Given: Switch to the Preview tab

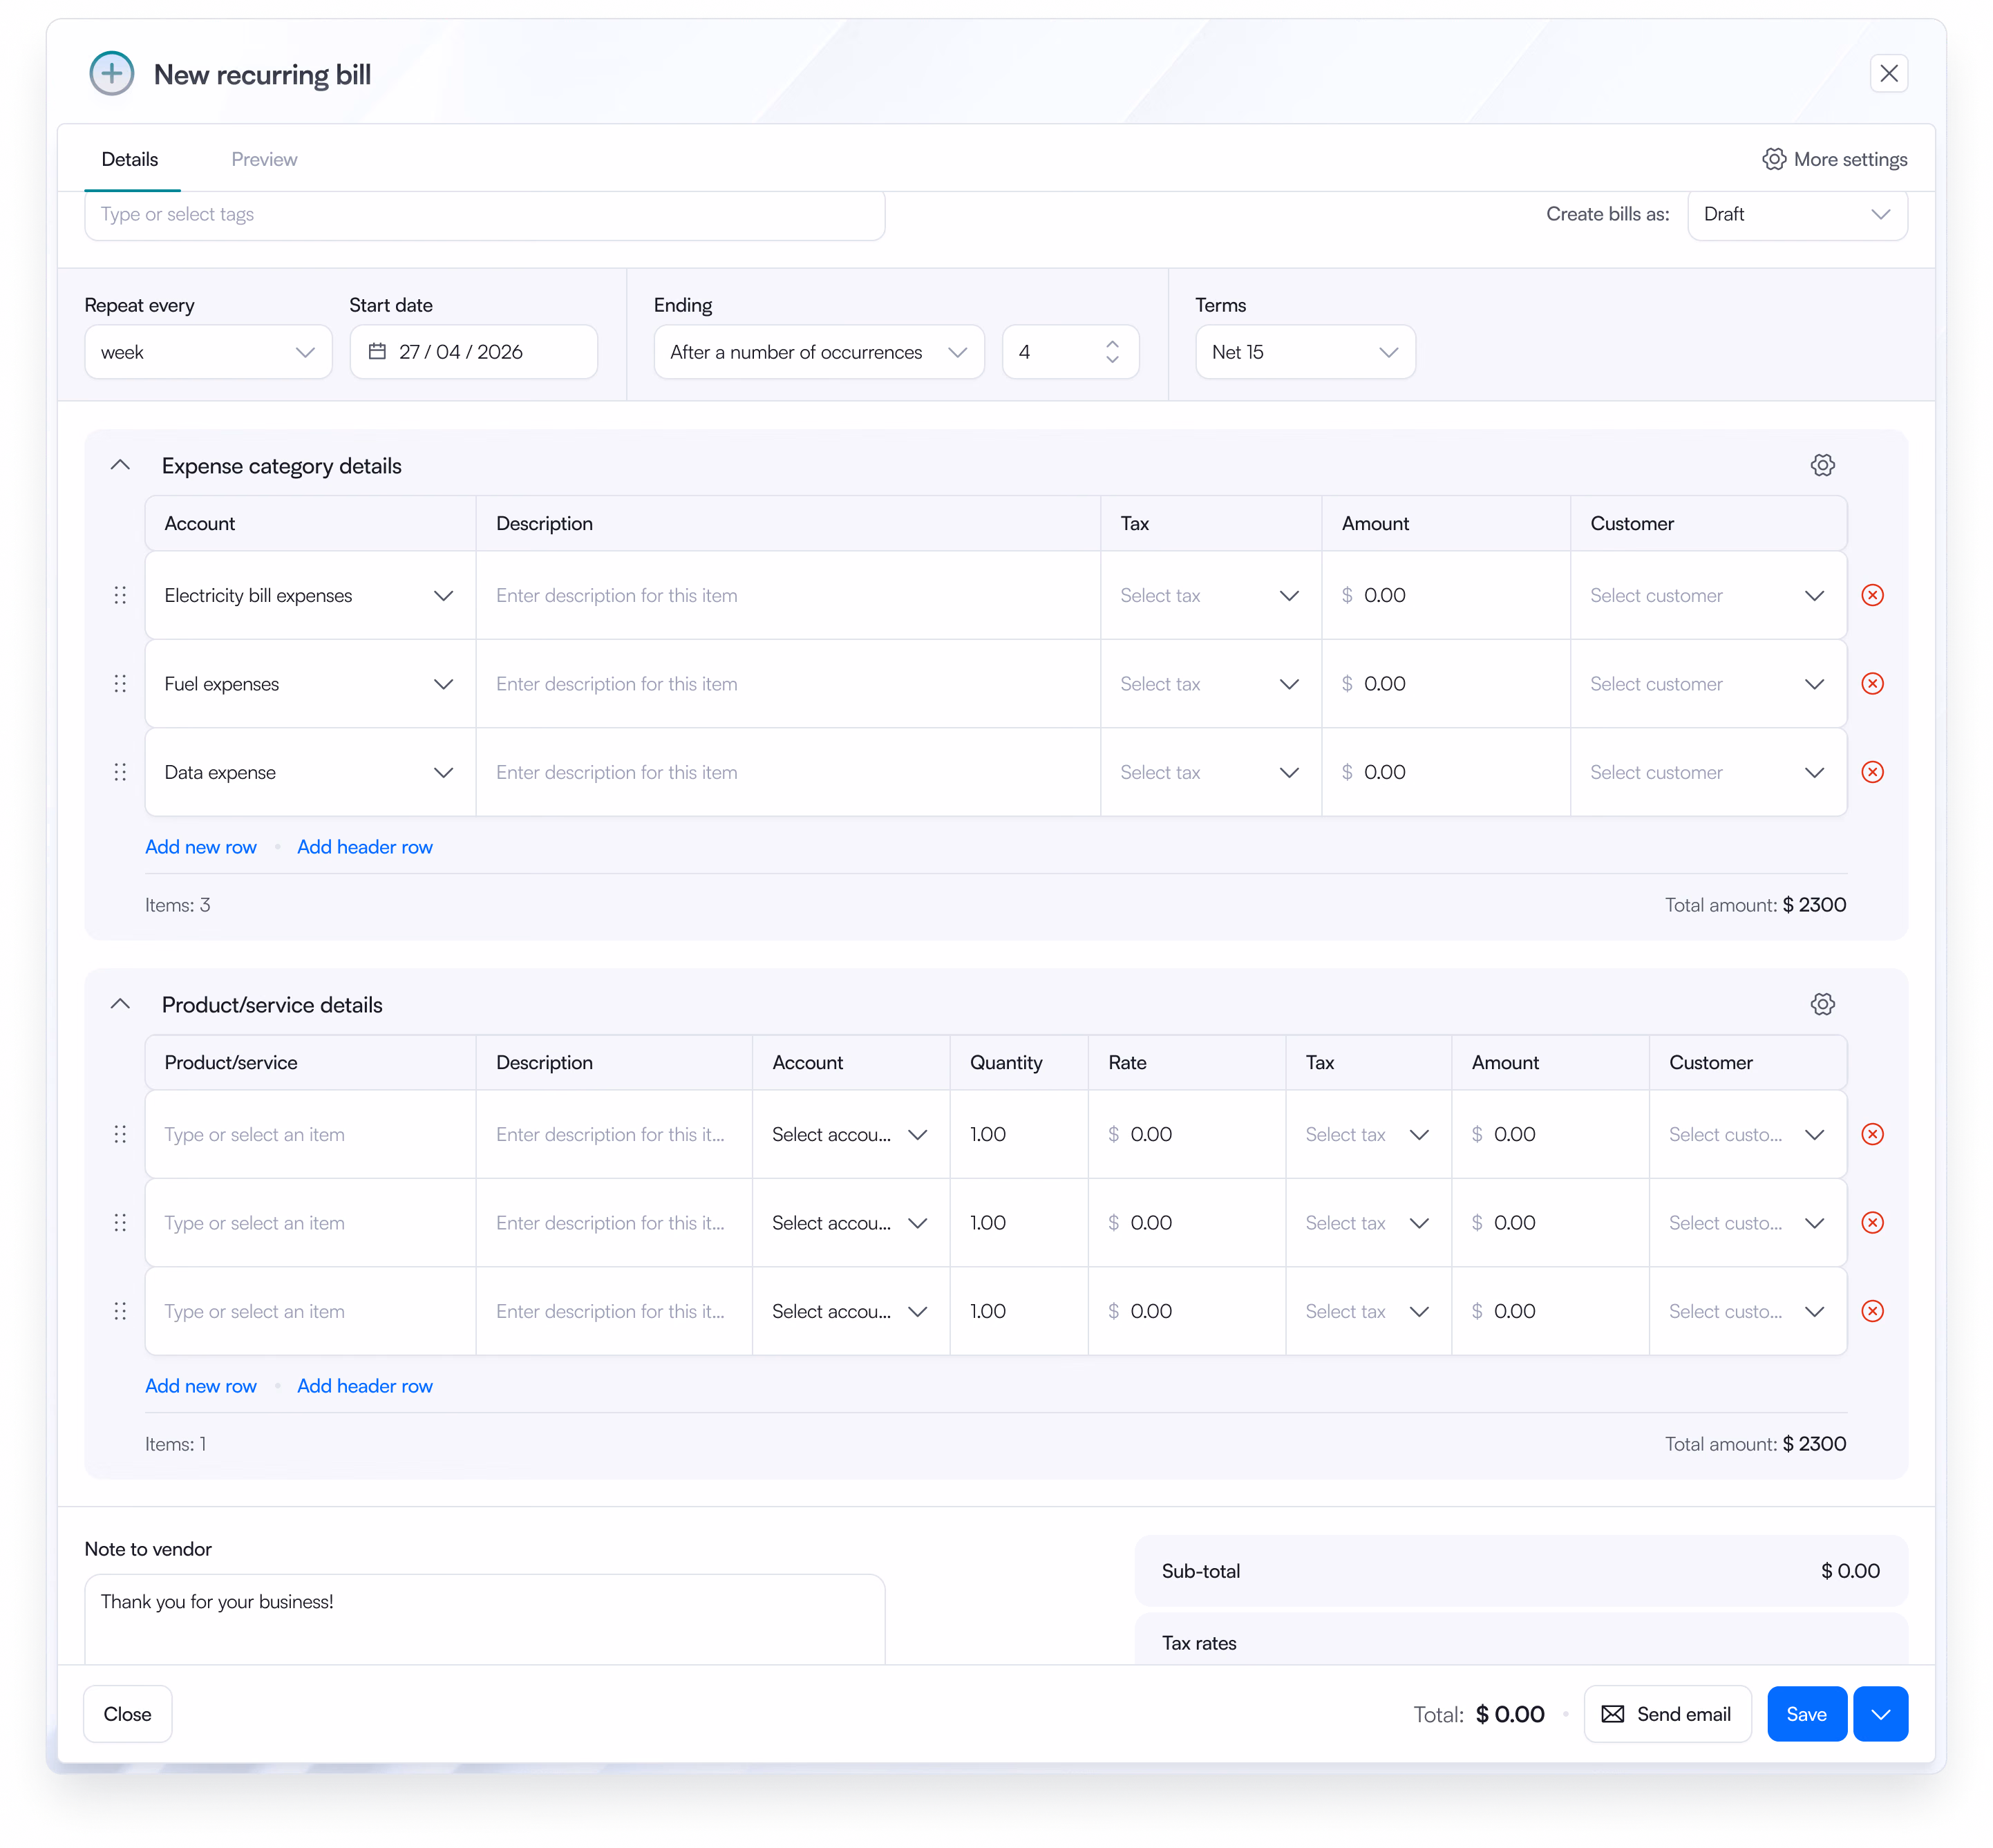Looking at the screenshot, I should pyautogui.click(x=264, y=159).
